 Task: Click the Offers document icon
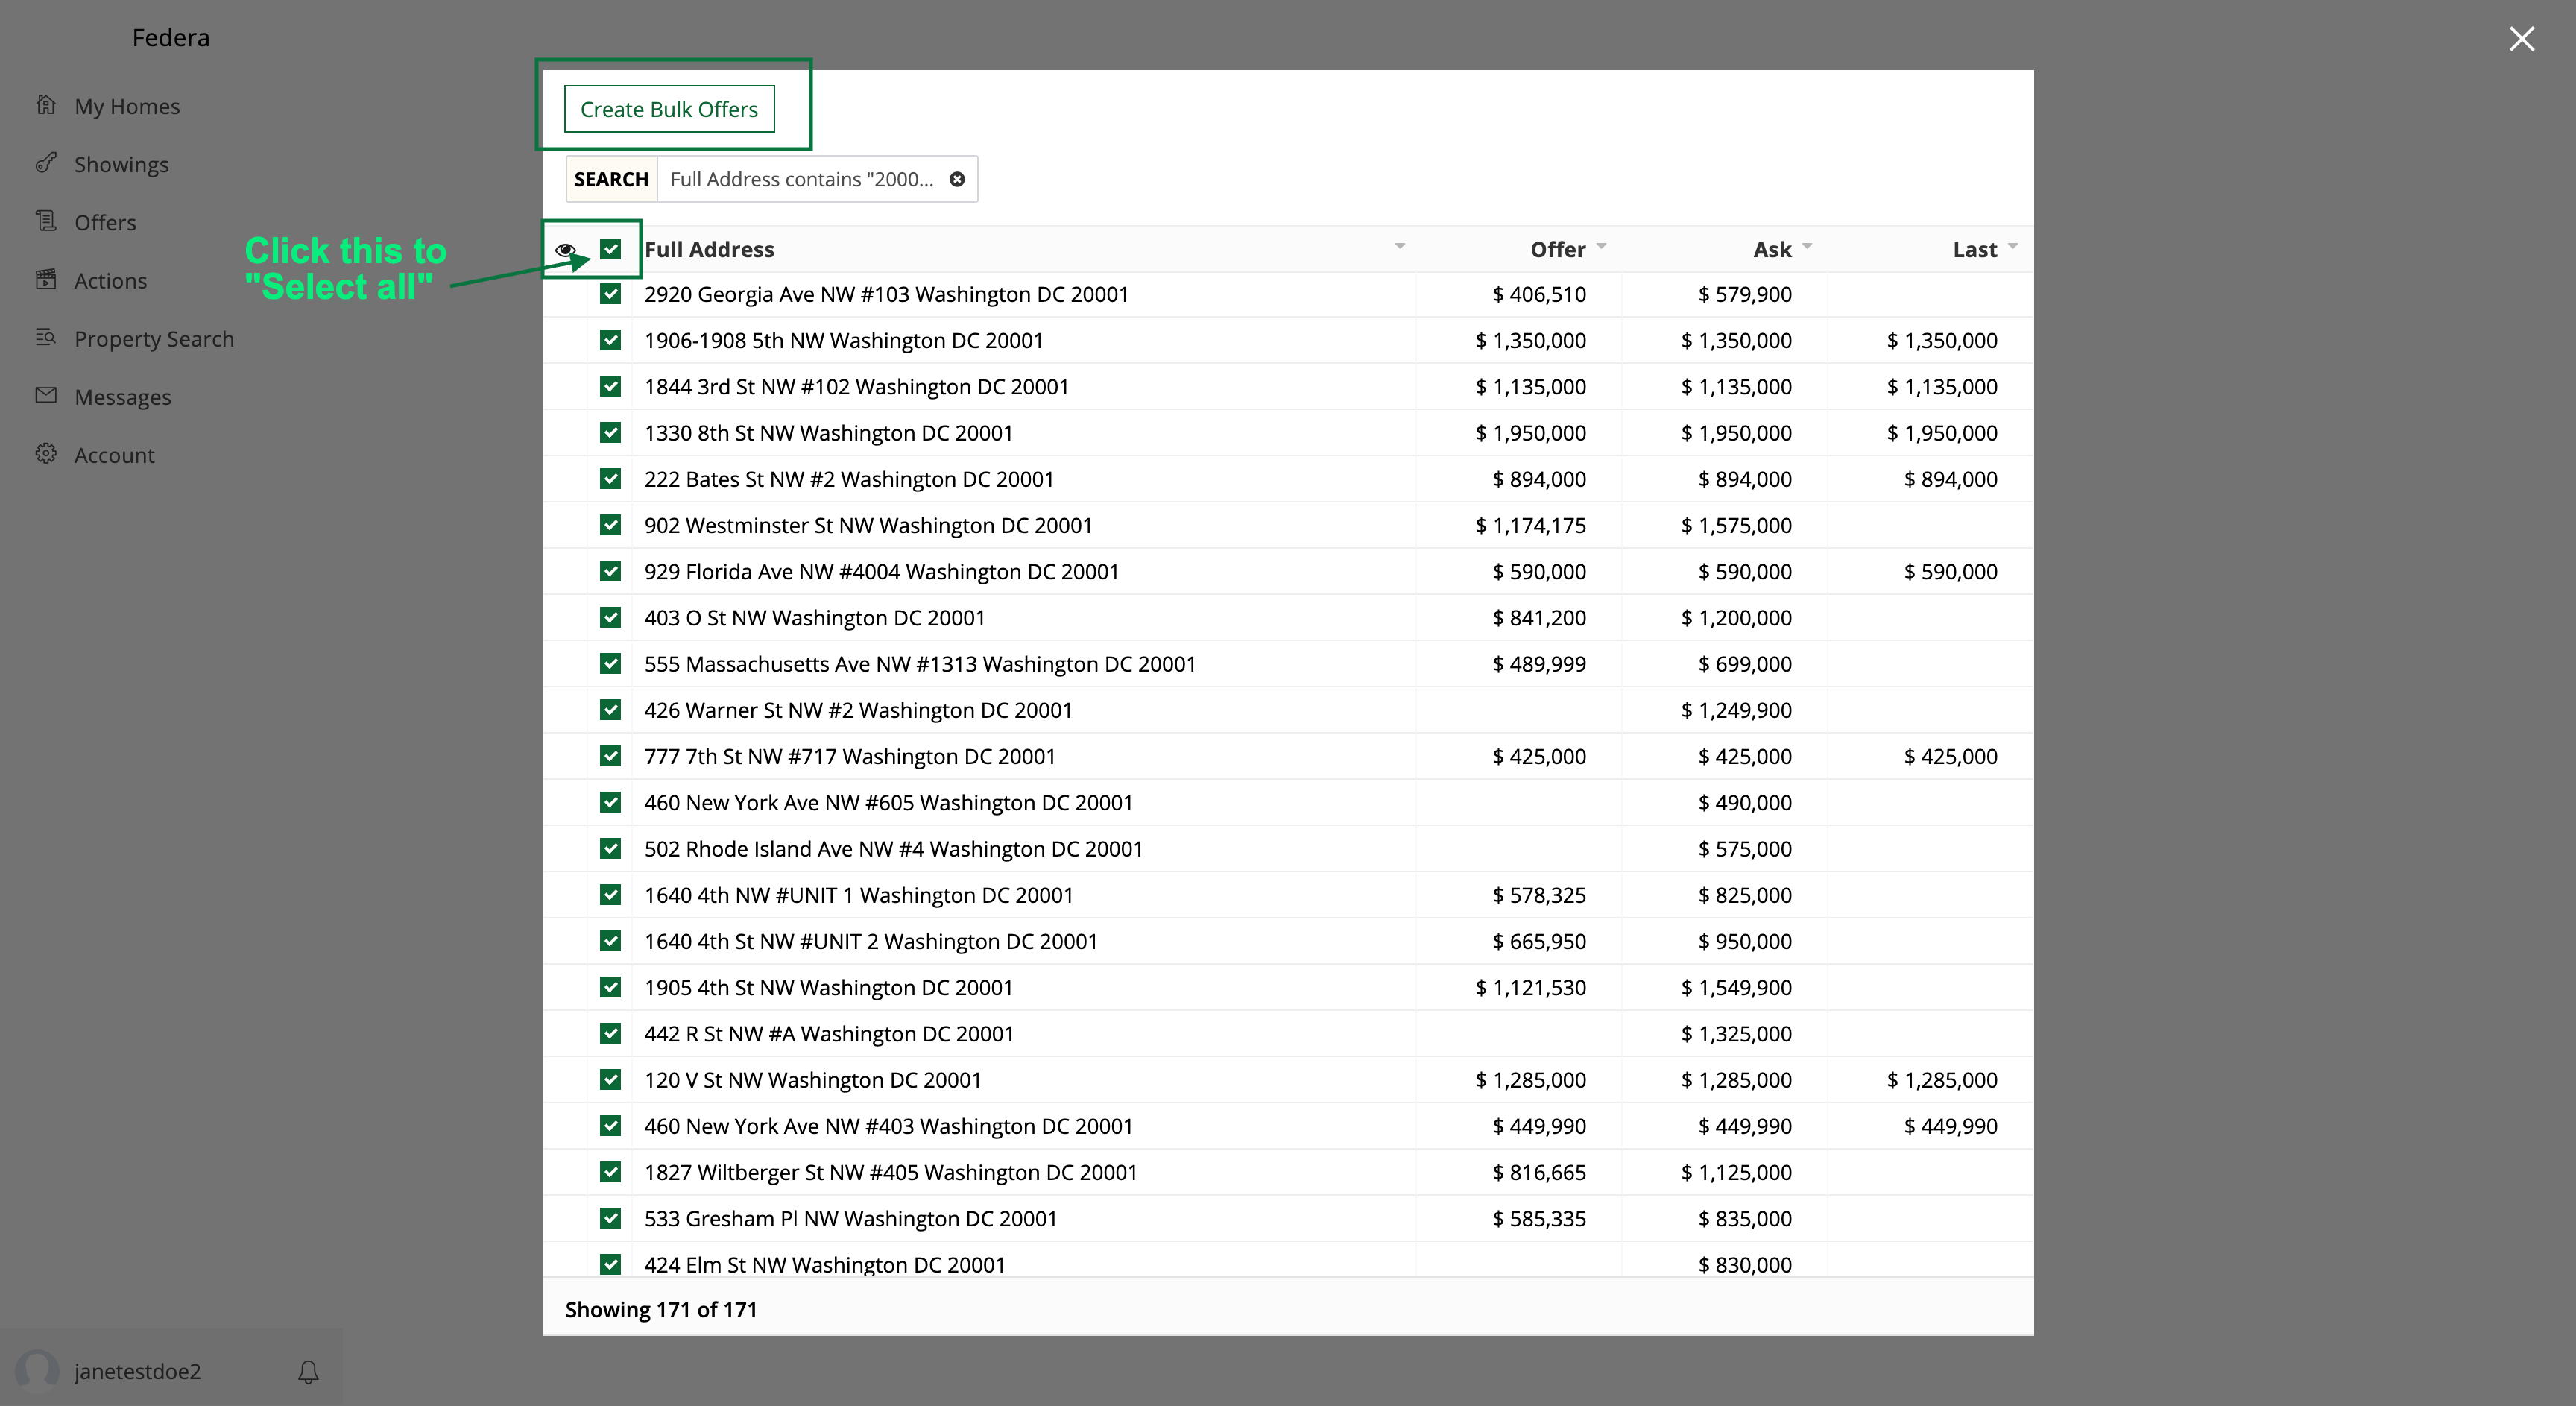tap(46, 221)
